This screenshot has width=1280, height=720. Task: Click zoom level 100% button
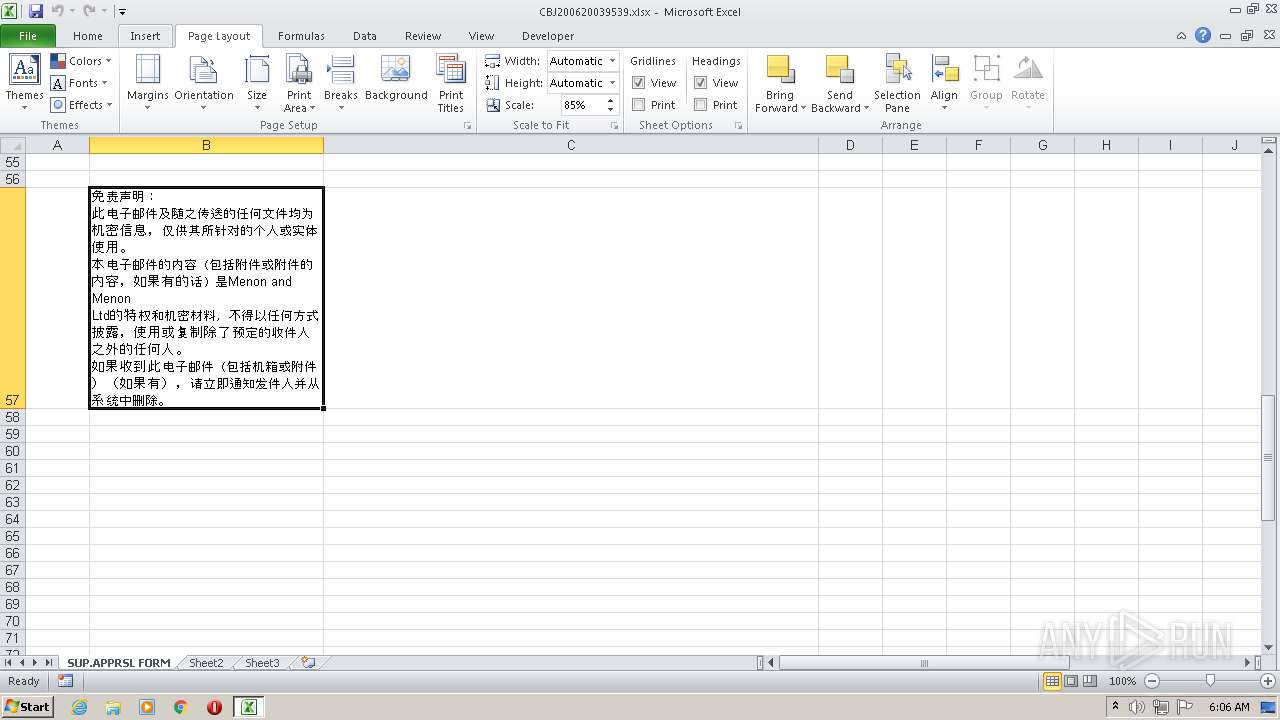[1122, 681]
